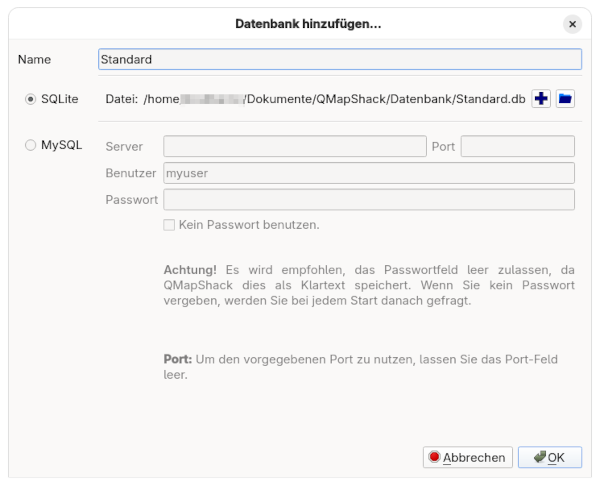Open existing database file with folder icon

click(x=565, y=99)
